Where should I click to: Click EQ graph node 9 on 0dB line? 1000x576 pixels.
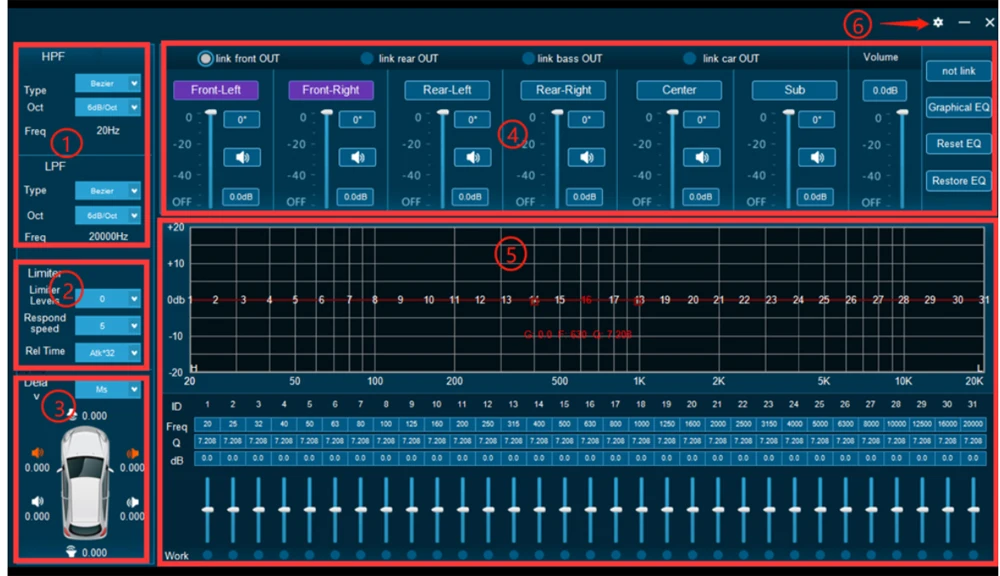[x=400, y=300]
